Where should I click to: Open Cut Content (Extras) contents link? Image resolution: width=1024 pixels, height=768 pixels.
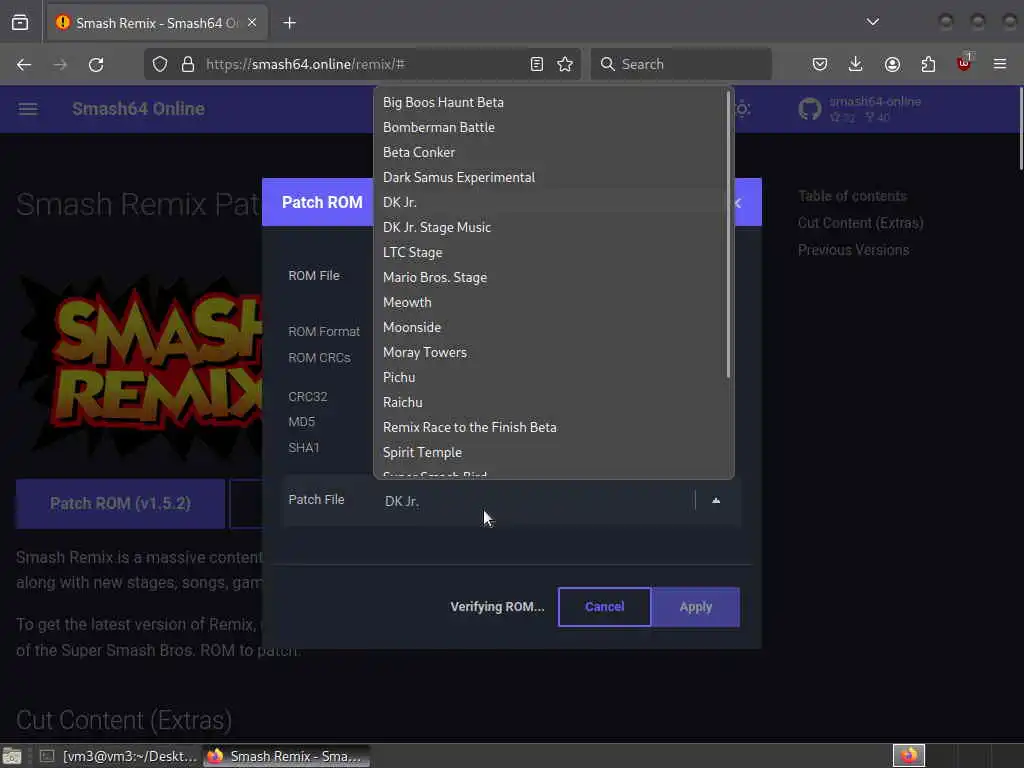pyautogui.click(x=860, y=223)
